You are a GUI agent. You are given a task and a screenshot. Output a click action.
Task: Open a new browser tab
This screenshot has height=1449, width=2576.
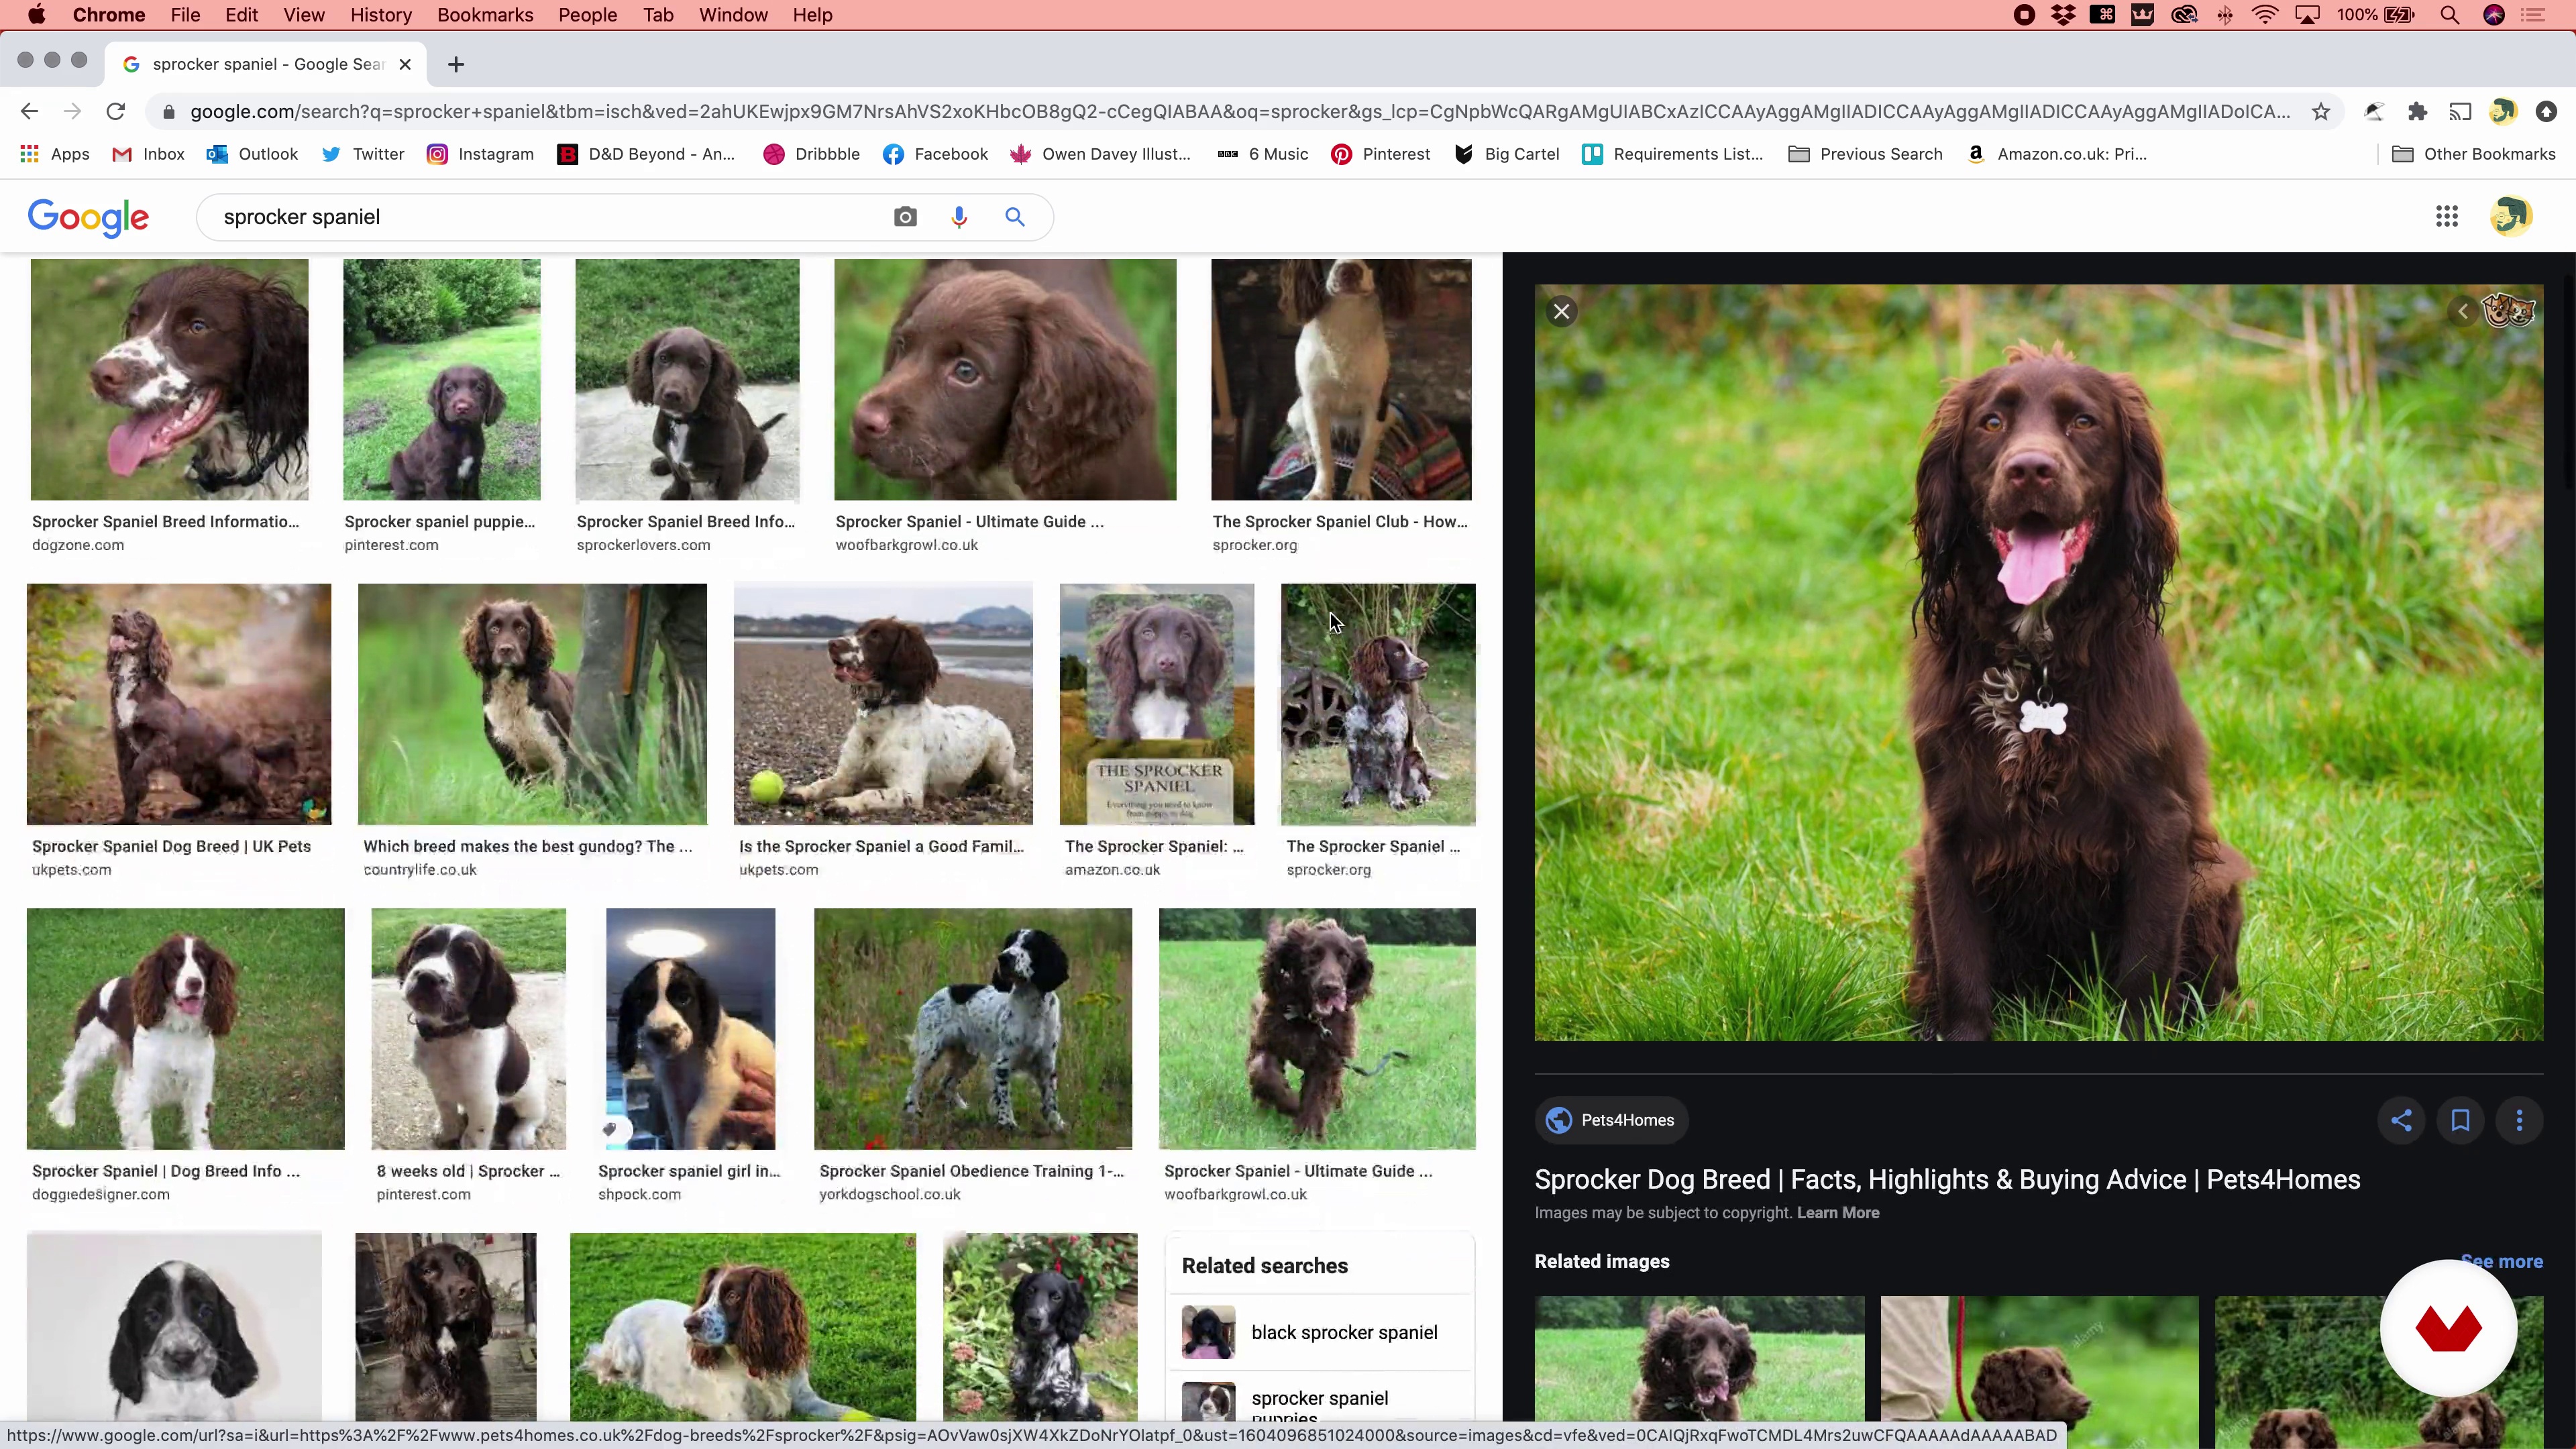[x=456, y=65]
